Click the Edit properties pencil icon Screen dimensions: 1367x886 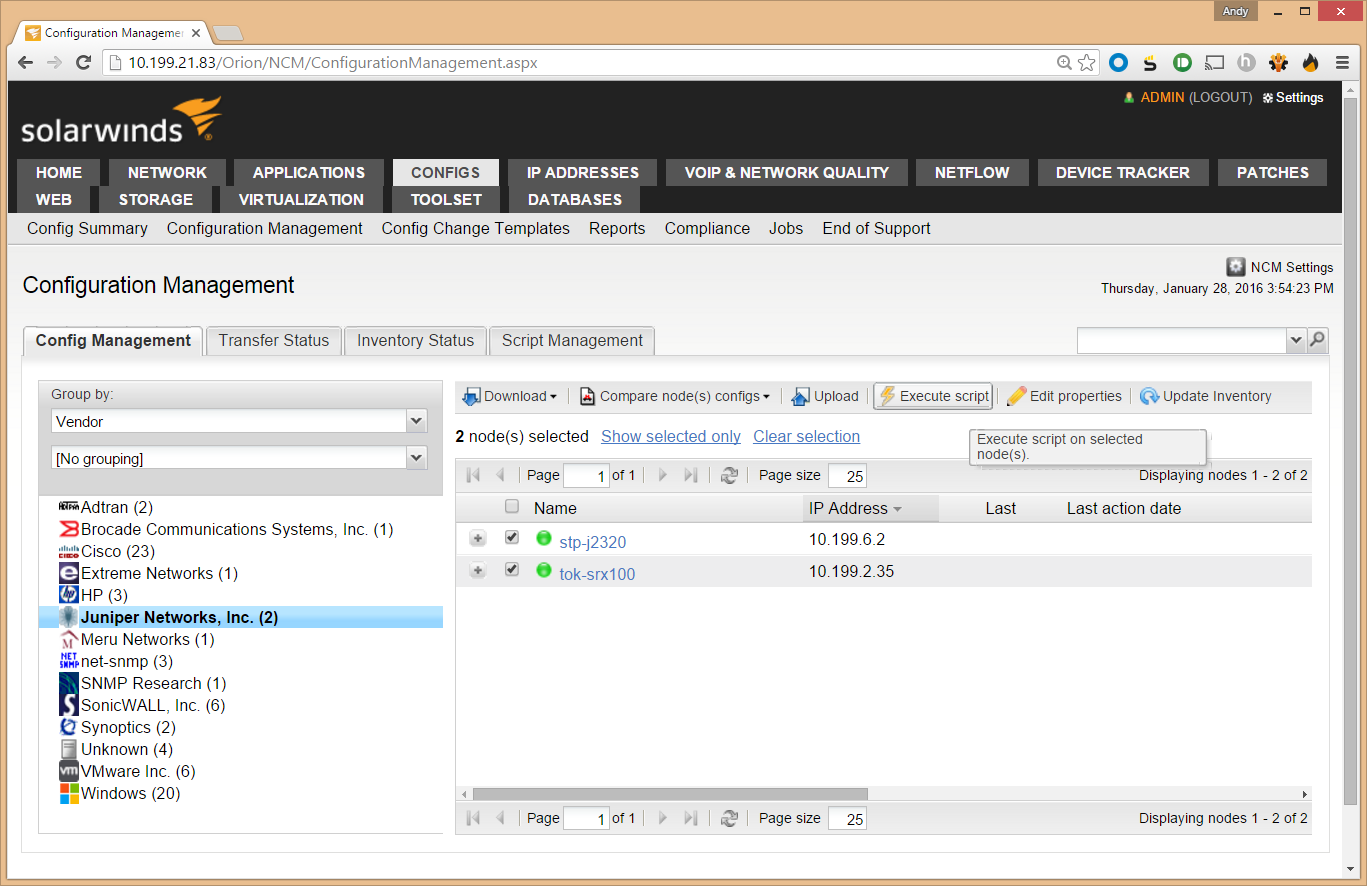1016,396
